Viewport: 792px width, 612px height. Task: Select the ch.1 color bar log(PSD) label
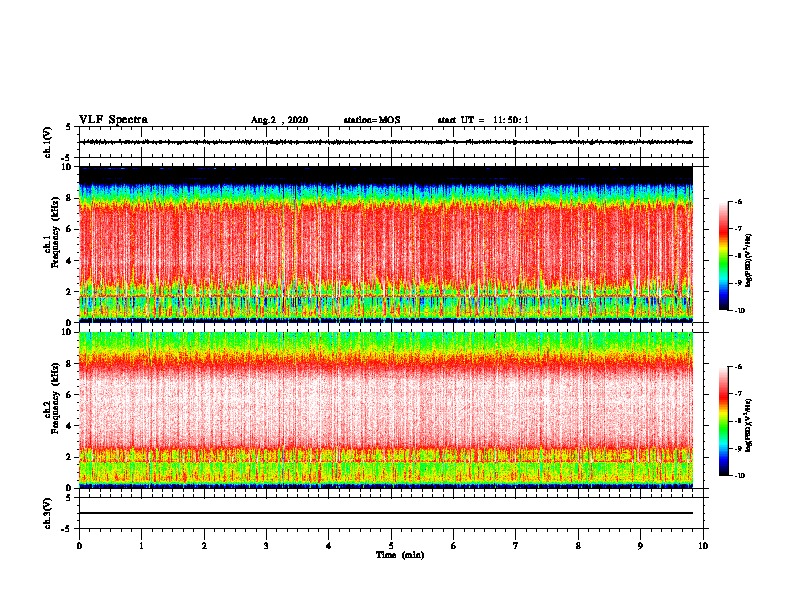click(749, 260)
